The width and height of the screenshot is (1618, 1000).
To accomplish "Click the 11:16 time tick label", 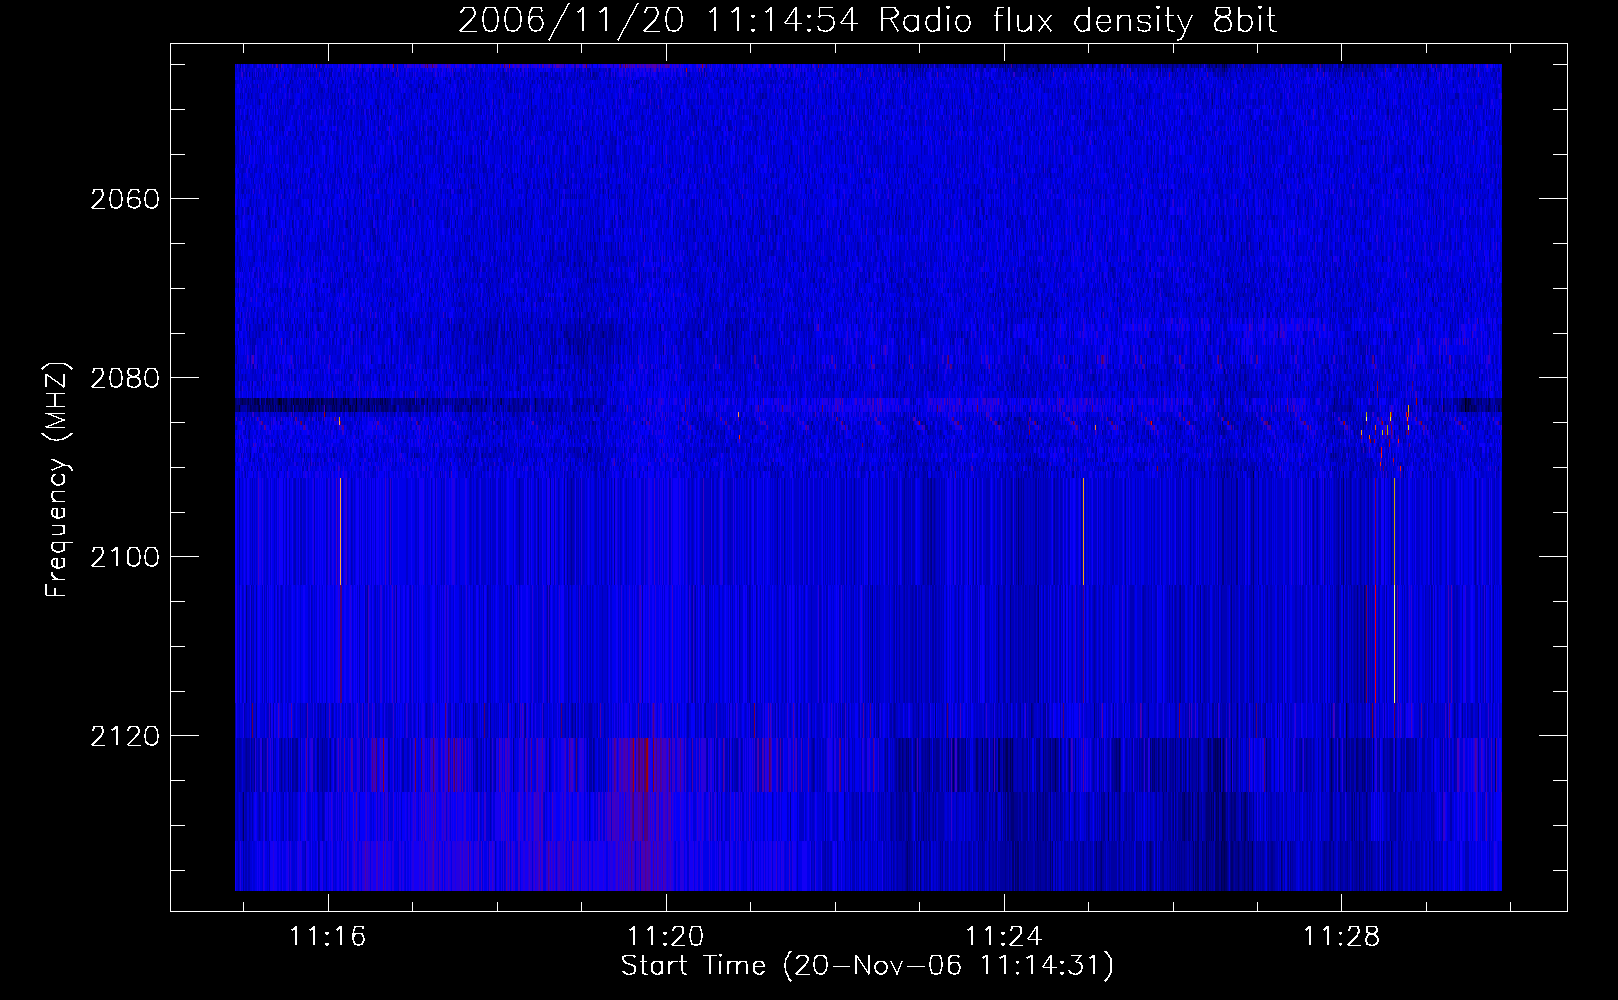I will 328,937.
